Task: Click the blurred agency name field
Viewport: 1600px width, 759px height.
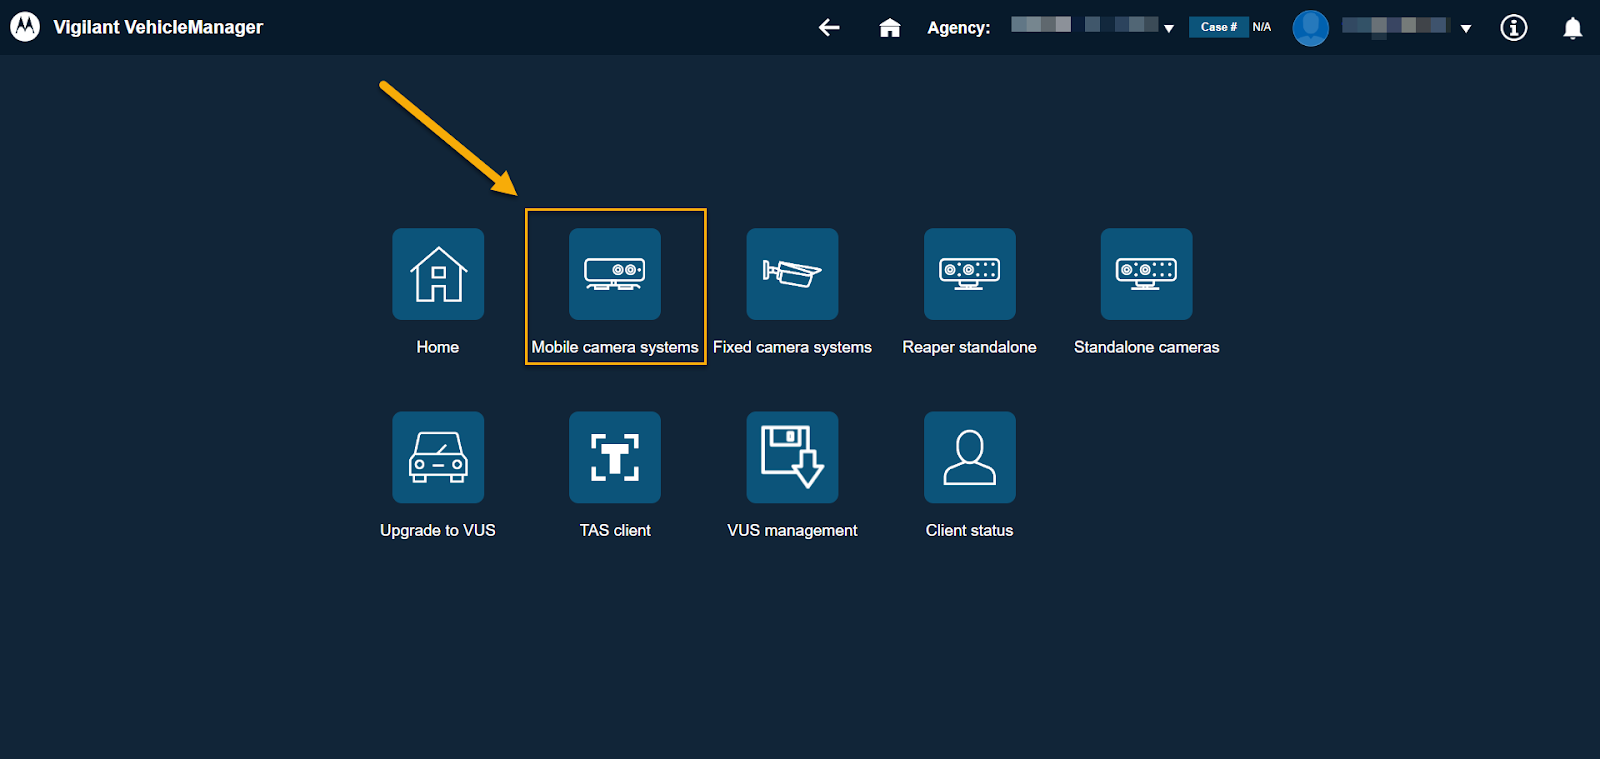Action: (1085, 25)
